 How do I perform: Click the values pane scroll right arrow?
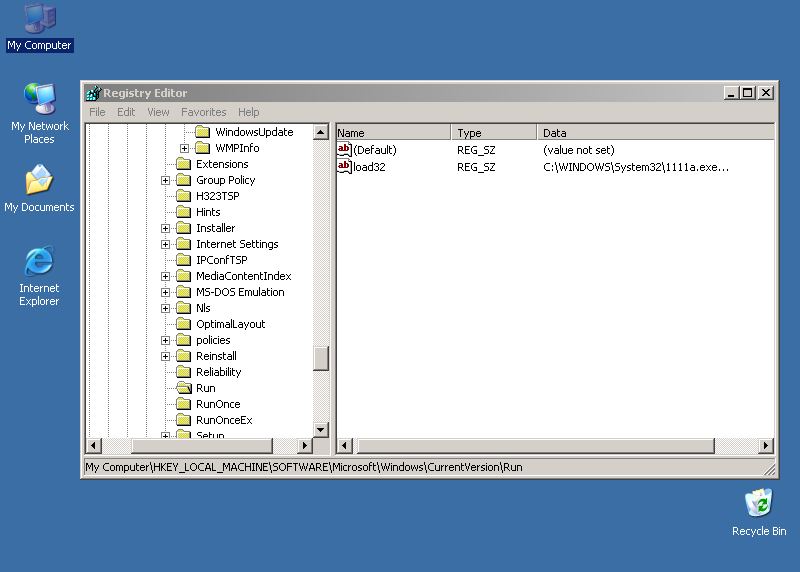tap(766, 445)
